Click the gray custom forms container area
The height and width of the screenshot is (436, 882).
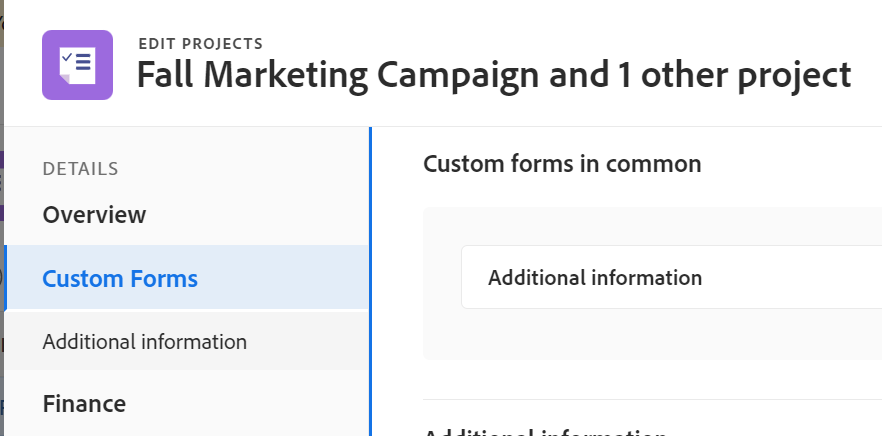coord(650,335)
